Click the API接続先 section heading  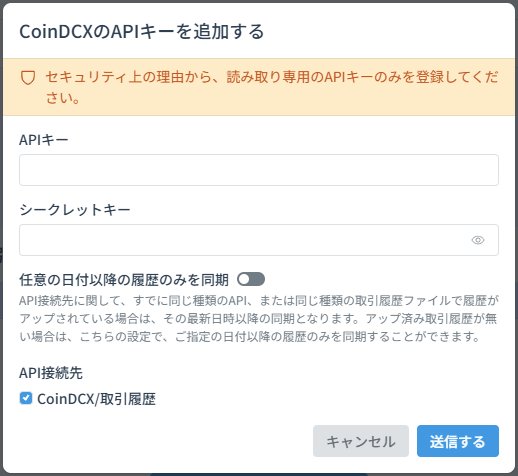(x=51, y=373)
